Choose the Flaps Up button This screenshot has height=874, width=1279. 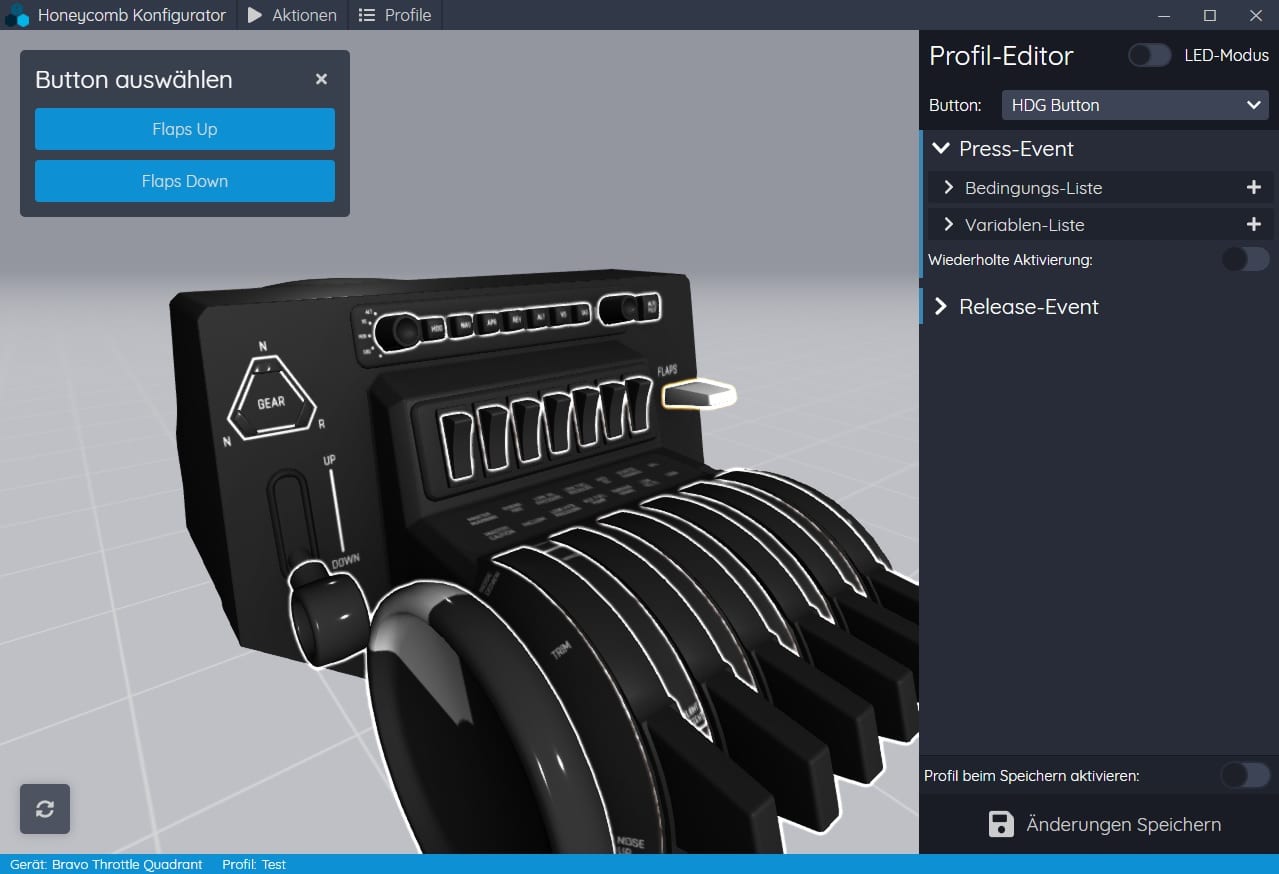pos(185,129)
